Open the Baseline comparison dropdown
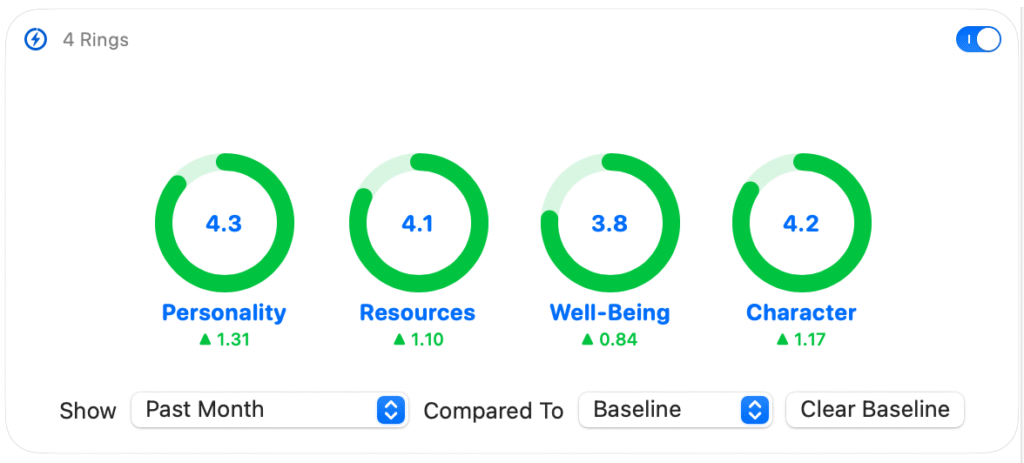The height and width of the screenshot is (463, 1024). pos(674,410)
